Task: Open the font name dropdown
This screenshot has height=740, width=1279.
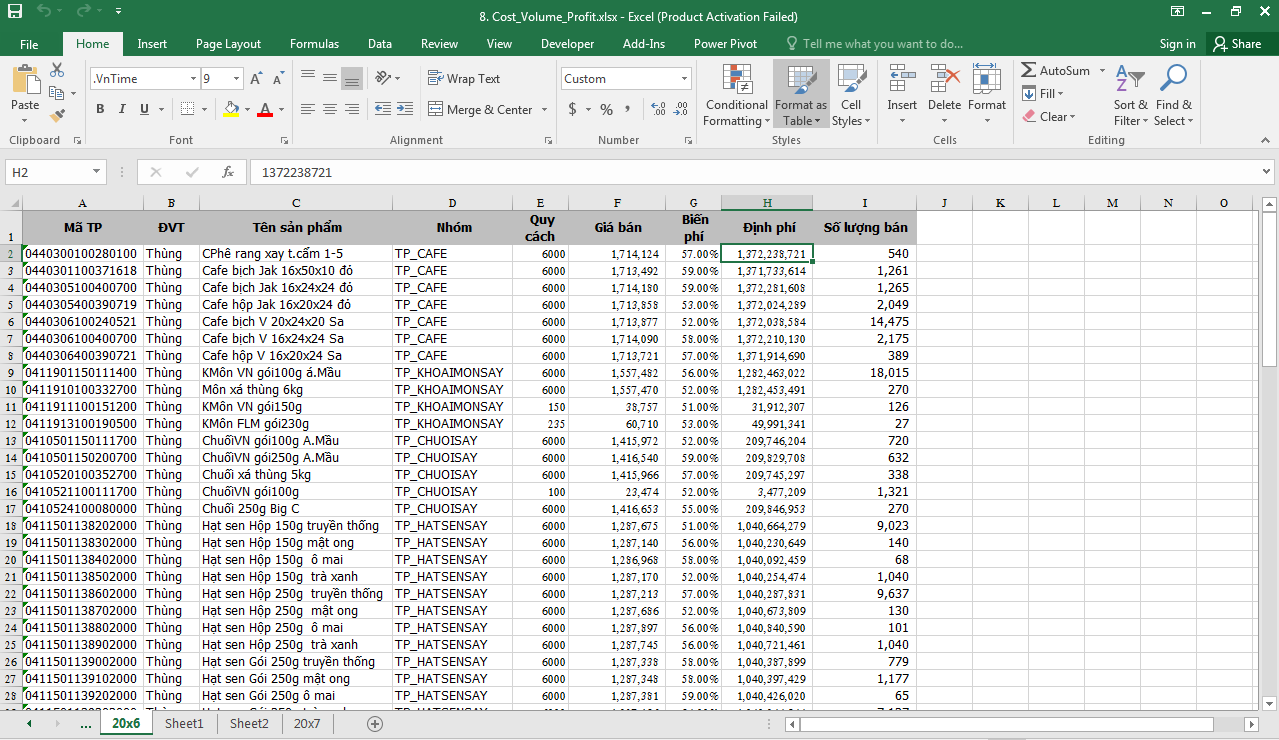Action: tap(192, 79)
